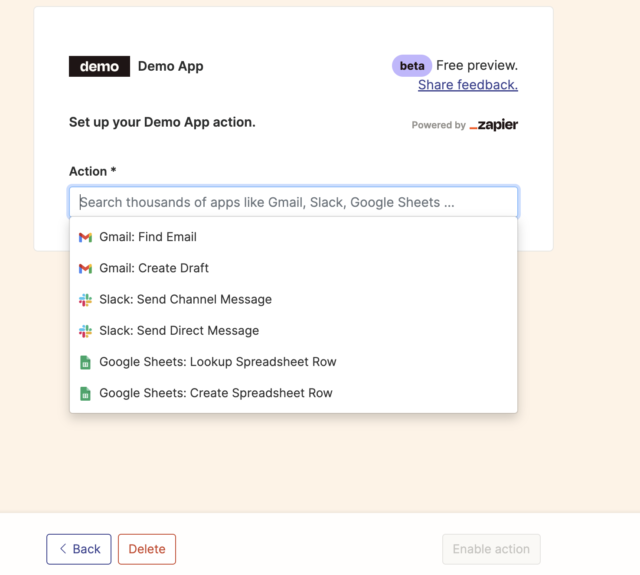Viewport: 640px width, 575px height.
Task: Go Back to the previous step
Action: click(x=79, y=549)
